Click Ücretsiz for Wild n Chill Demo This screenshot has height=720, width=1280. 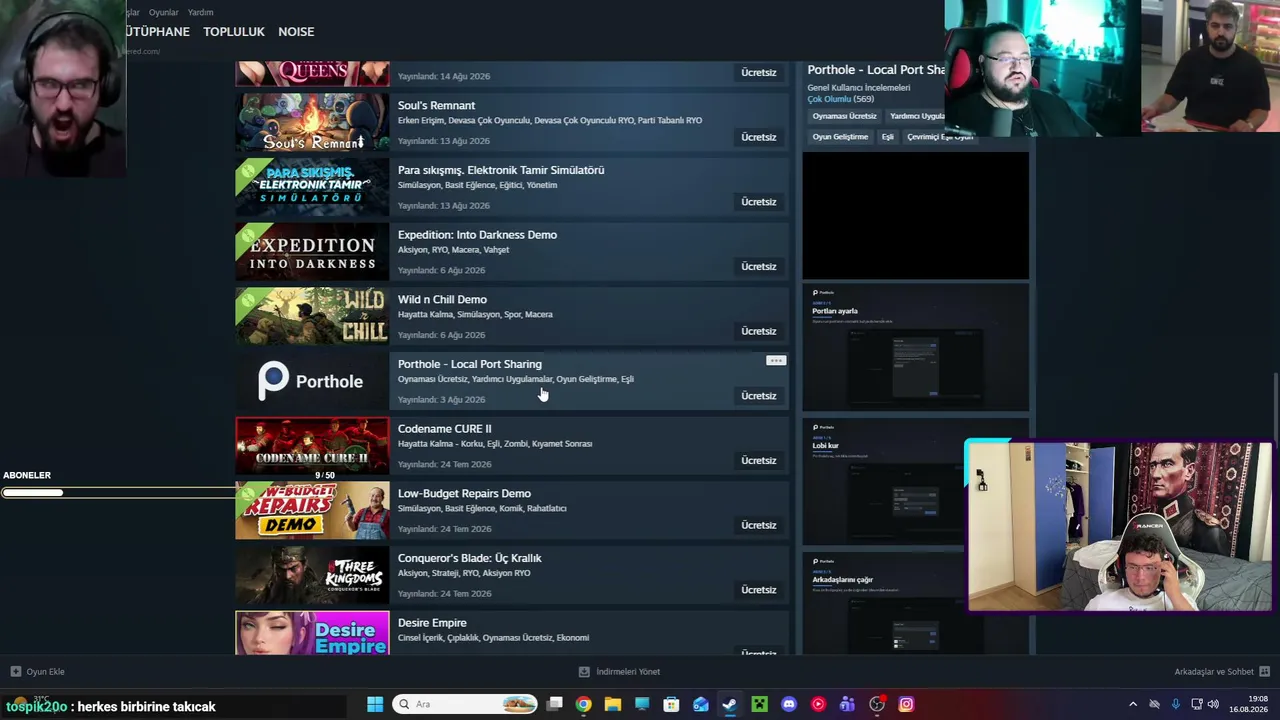pyautogui.click(x=759, y=331)
